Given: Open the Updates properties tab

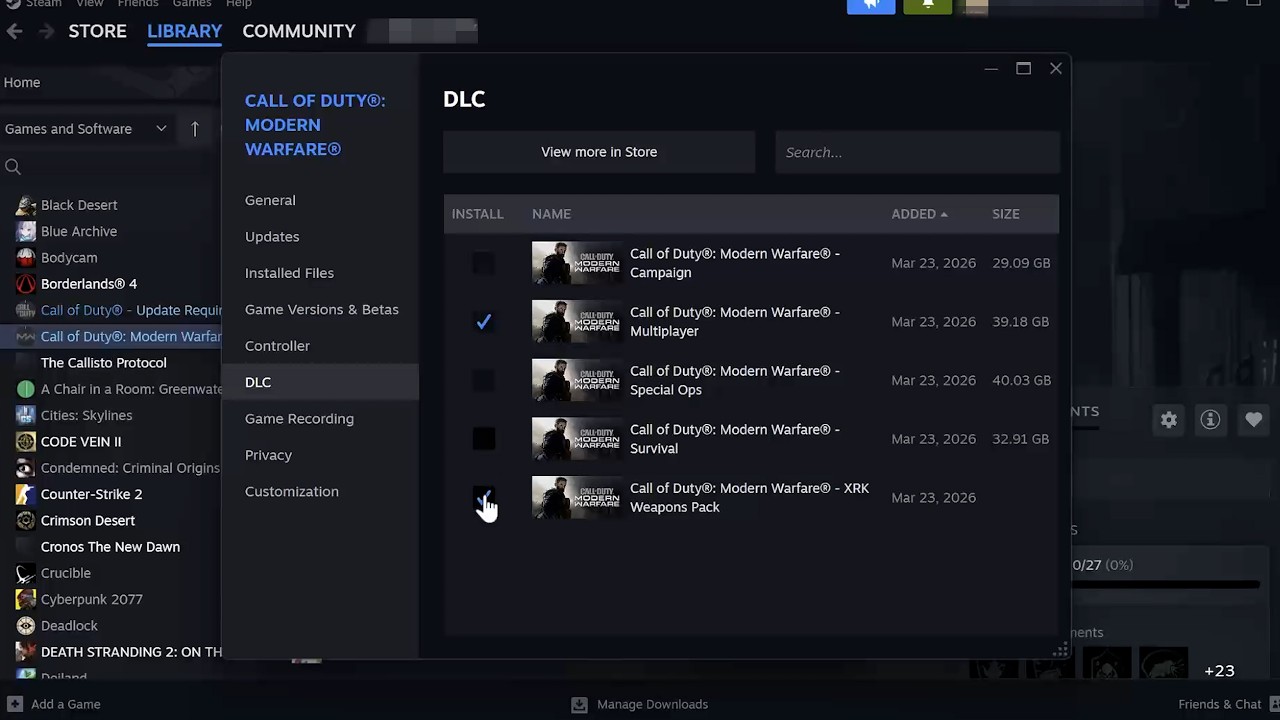Looking at the screenshot, I should coord(320,236).
